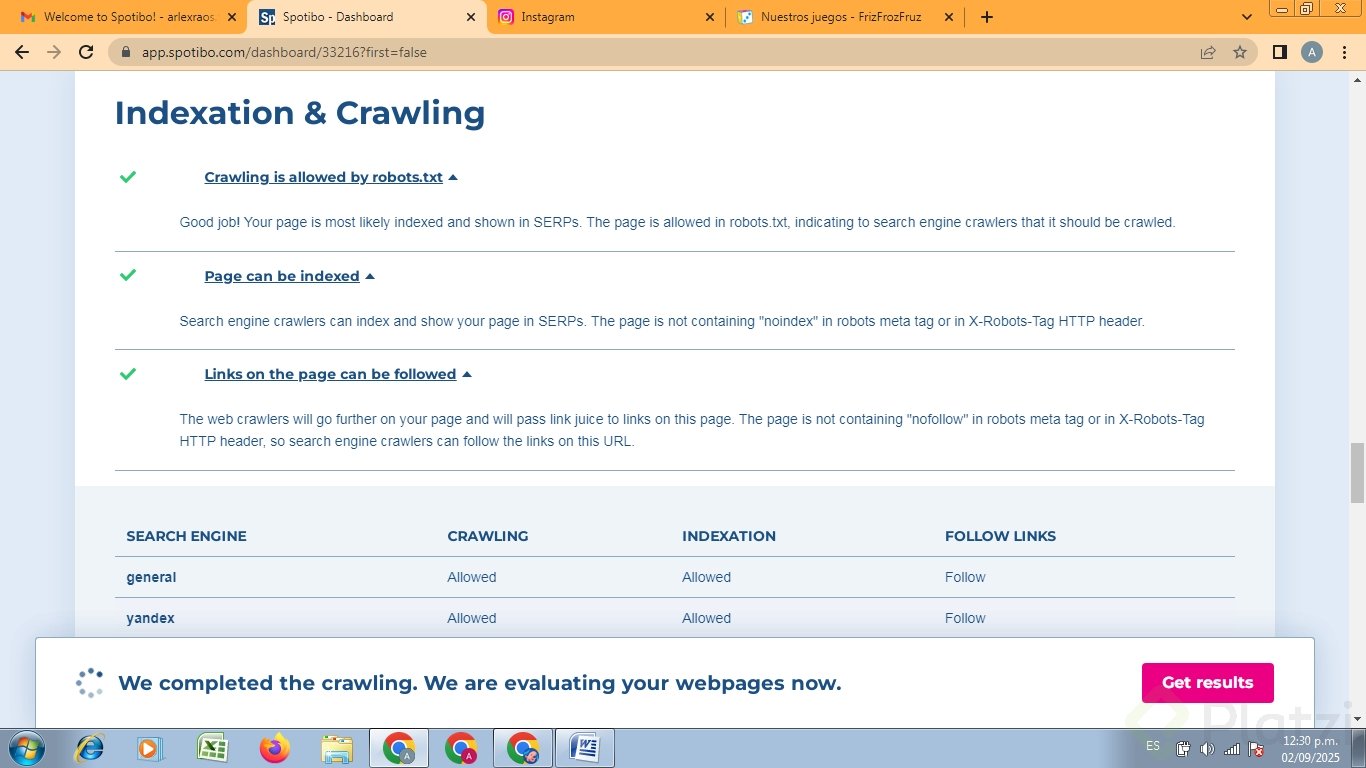Open Action Center flag in system tray

(1256, 749)
